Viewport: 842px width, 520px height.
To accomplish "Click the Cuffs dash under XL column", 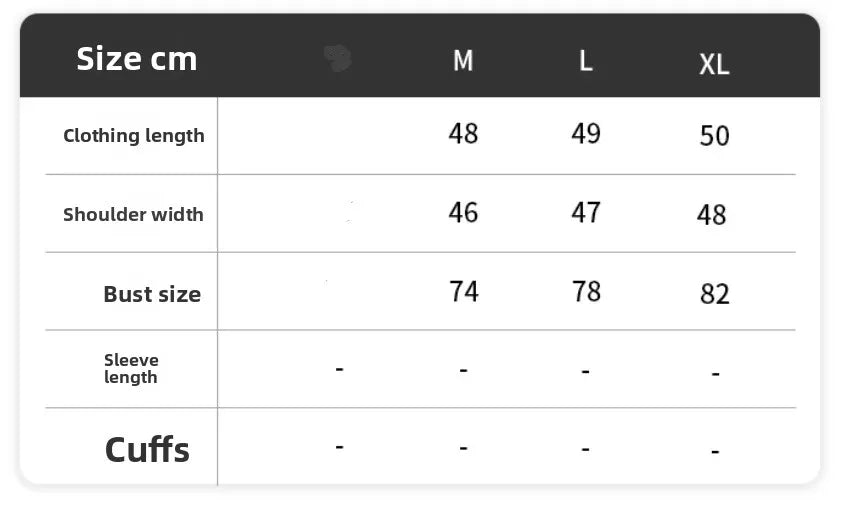I will point(715,452).
